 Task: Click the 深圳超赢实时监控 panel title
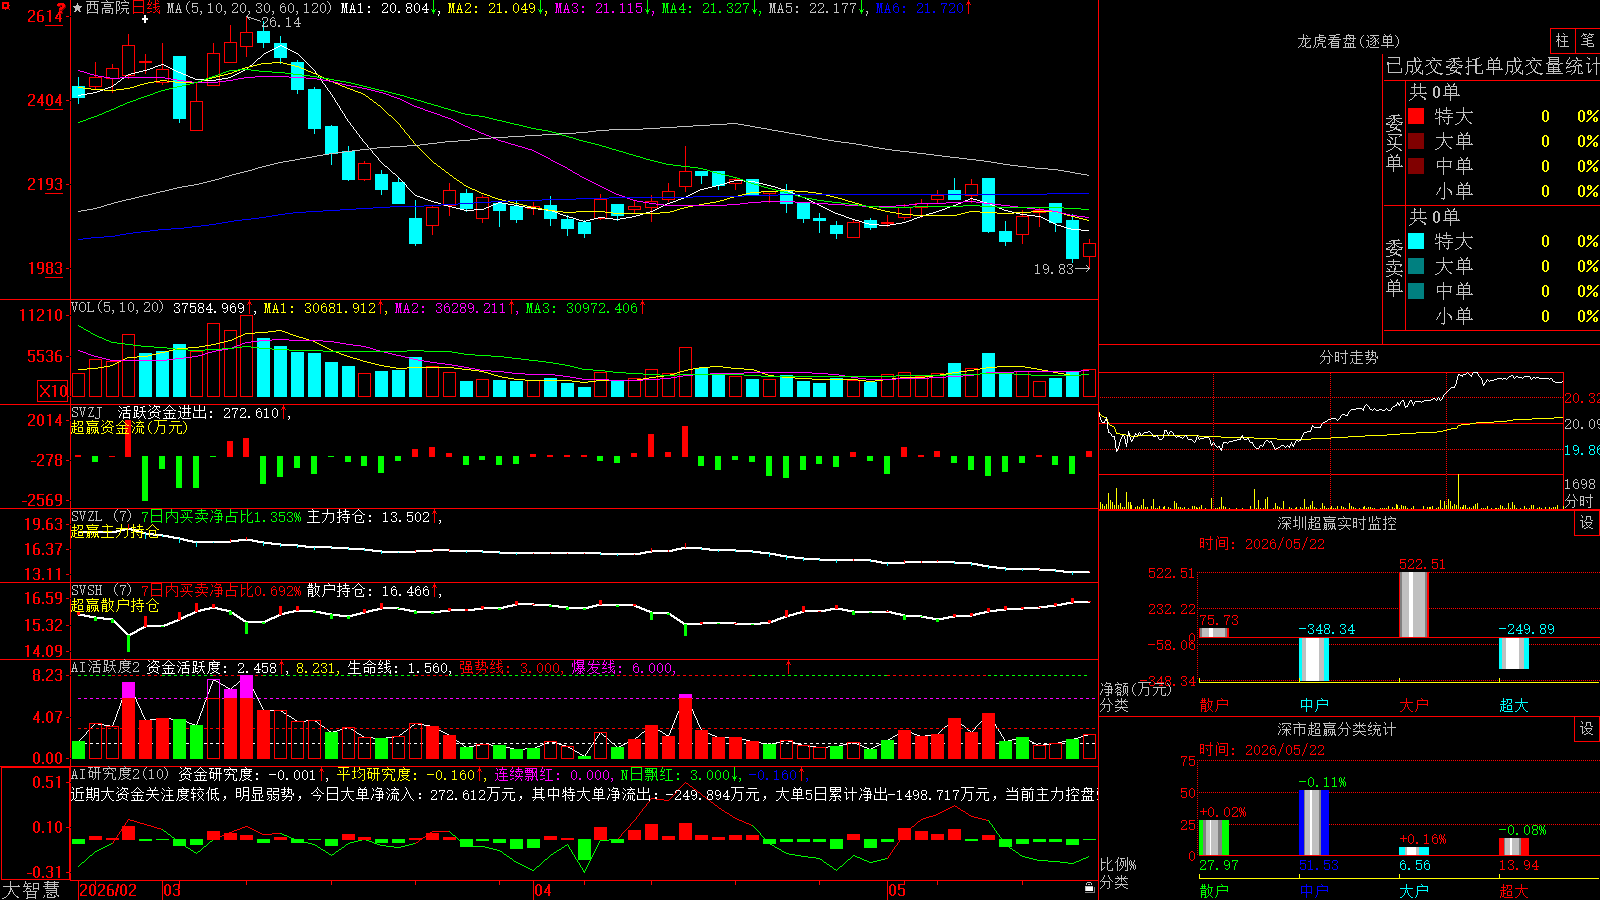[1337, 523]
